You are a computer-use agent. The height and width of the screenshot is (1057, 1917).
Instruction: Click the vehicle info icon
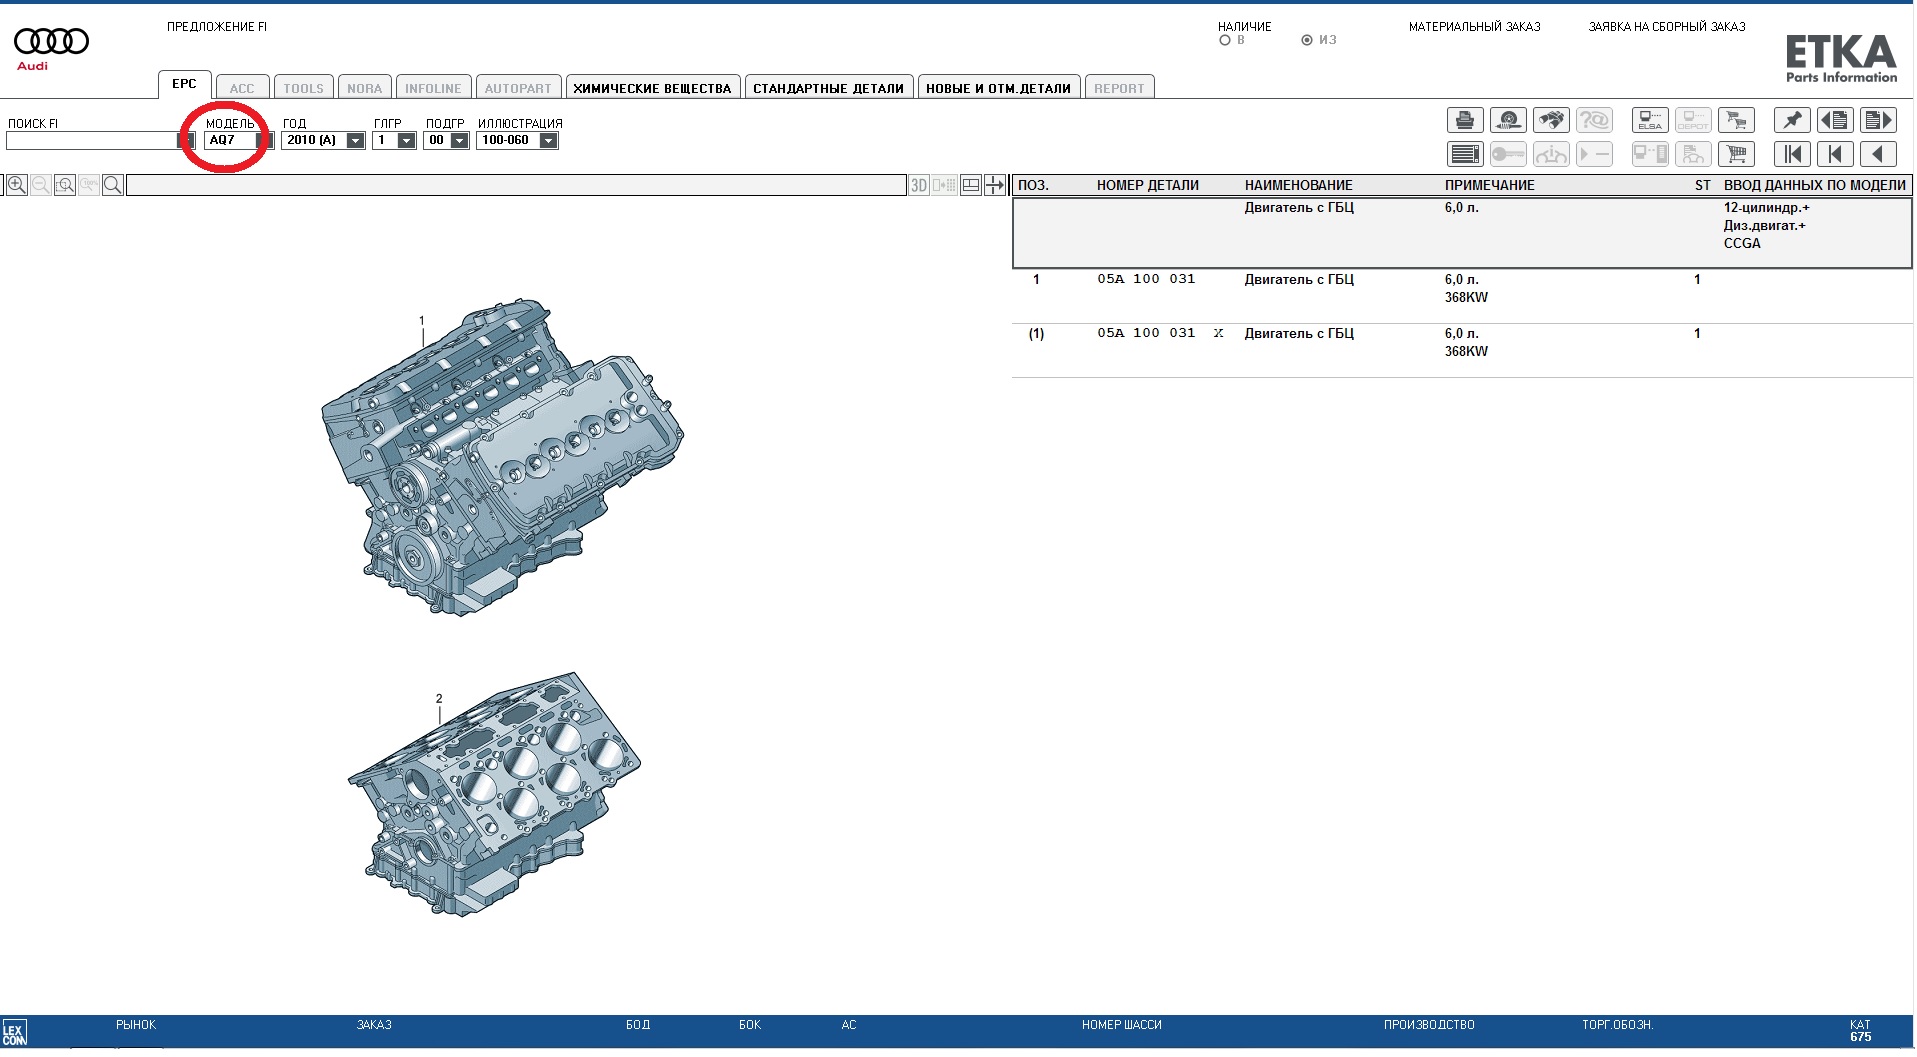(1551, 154)
